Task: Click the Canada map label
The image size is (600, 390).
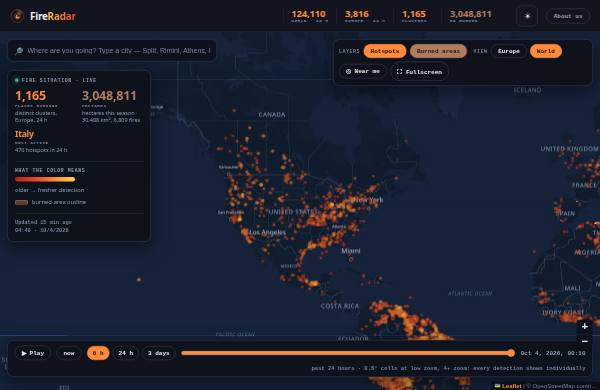Action: tap(272, 115)
